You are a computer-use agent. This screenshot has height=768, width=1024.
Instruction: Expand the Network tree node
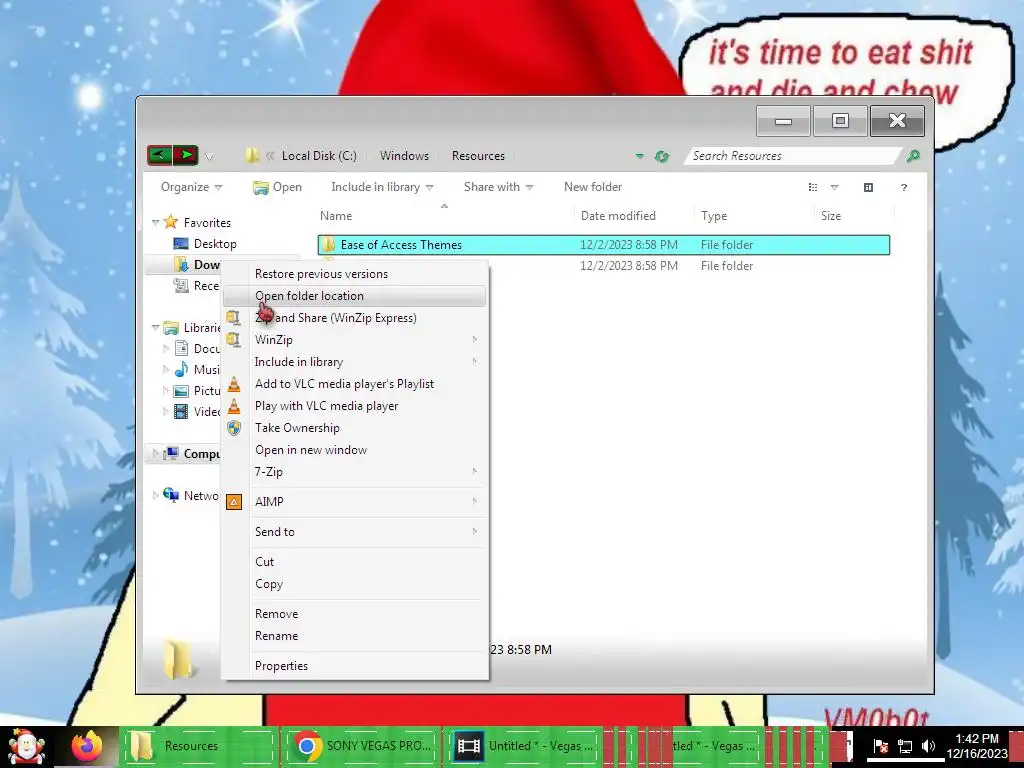pyautogui.click(x=155, y=495)
